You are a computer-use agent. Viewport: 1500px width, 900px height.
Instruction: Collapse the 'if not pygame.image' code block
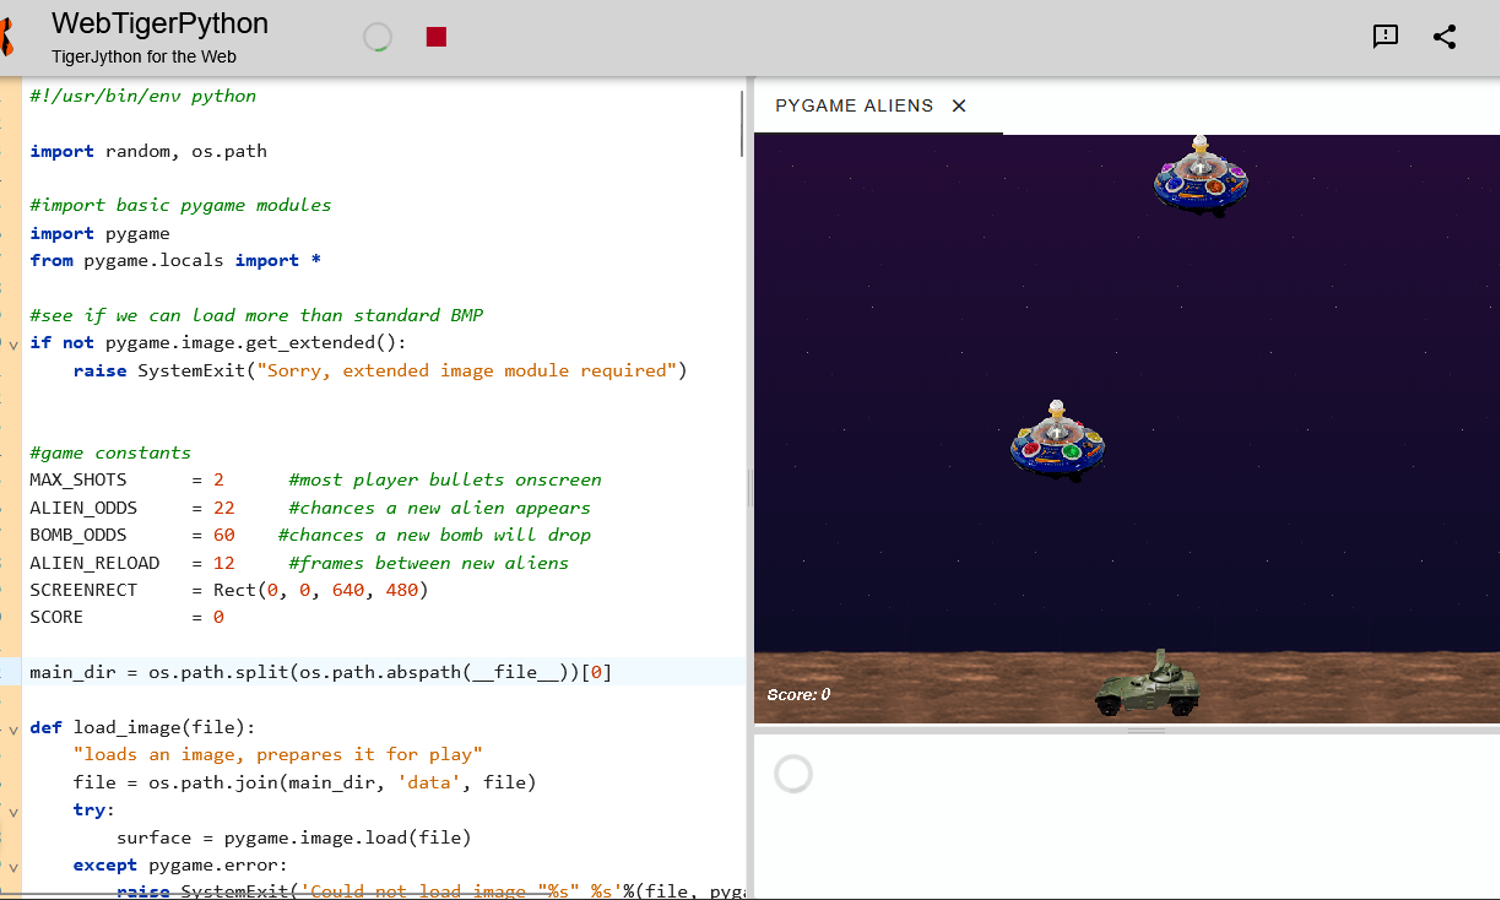(x=13, y=344)
